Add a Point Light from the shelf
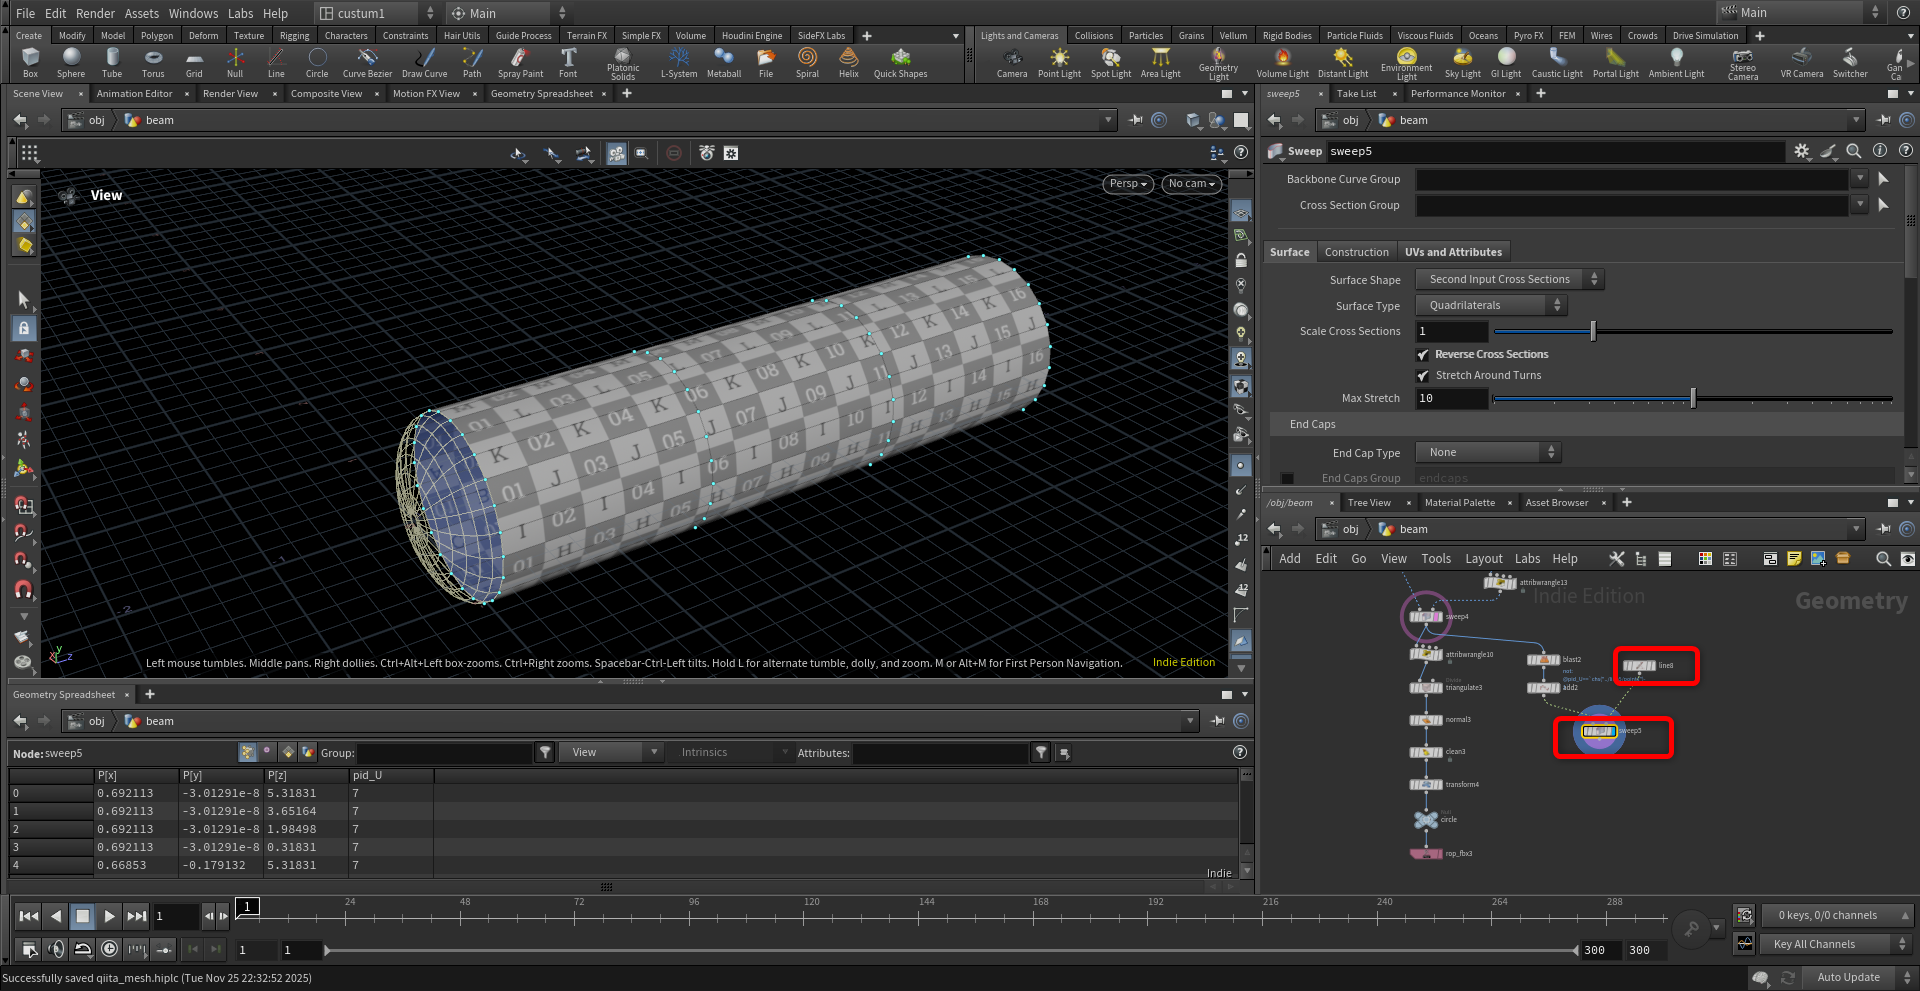 coord(1059,62)
